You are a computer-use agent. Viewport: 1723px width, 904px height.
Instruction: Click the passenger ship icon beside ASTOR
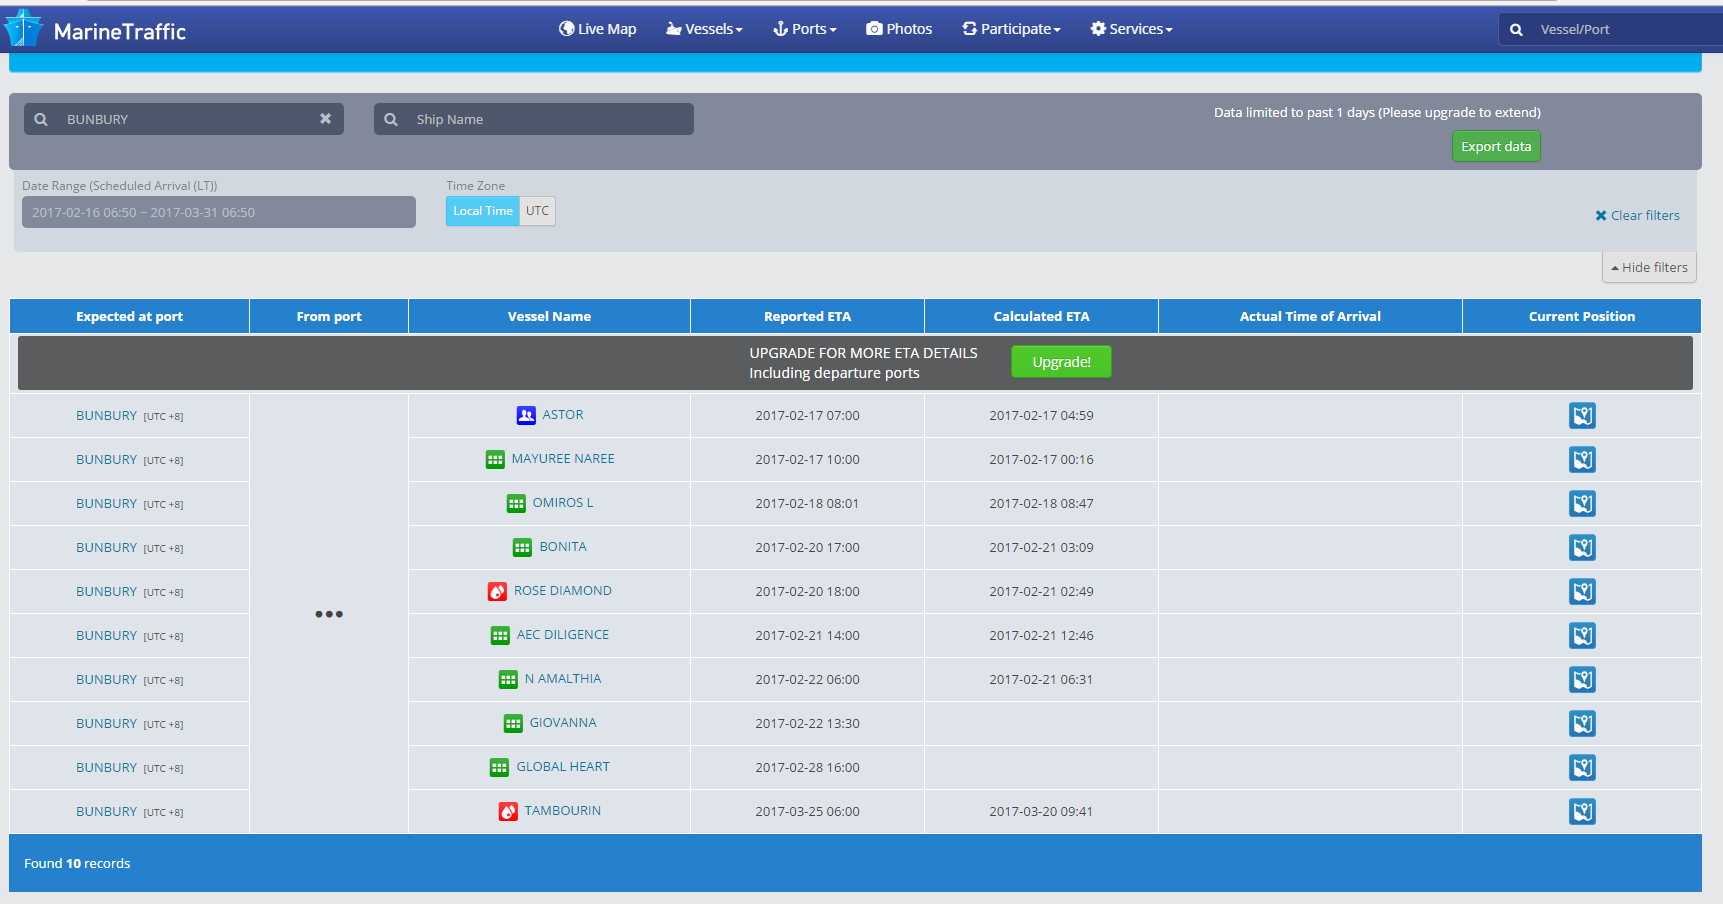[526, 415]
